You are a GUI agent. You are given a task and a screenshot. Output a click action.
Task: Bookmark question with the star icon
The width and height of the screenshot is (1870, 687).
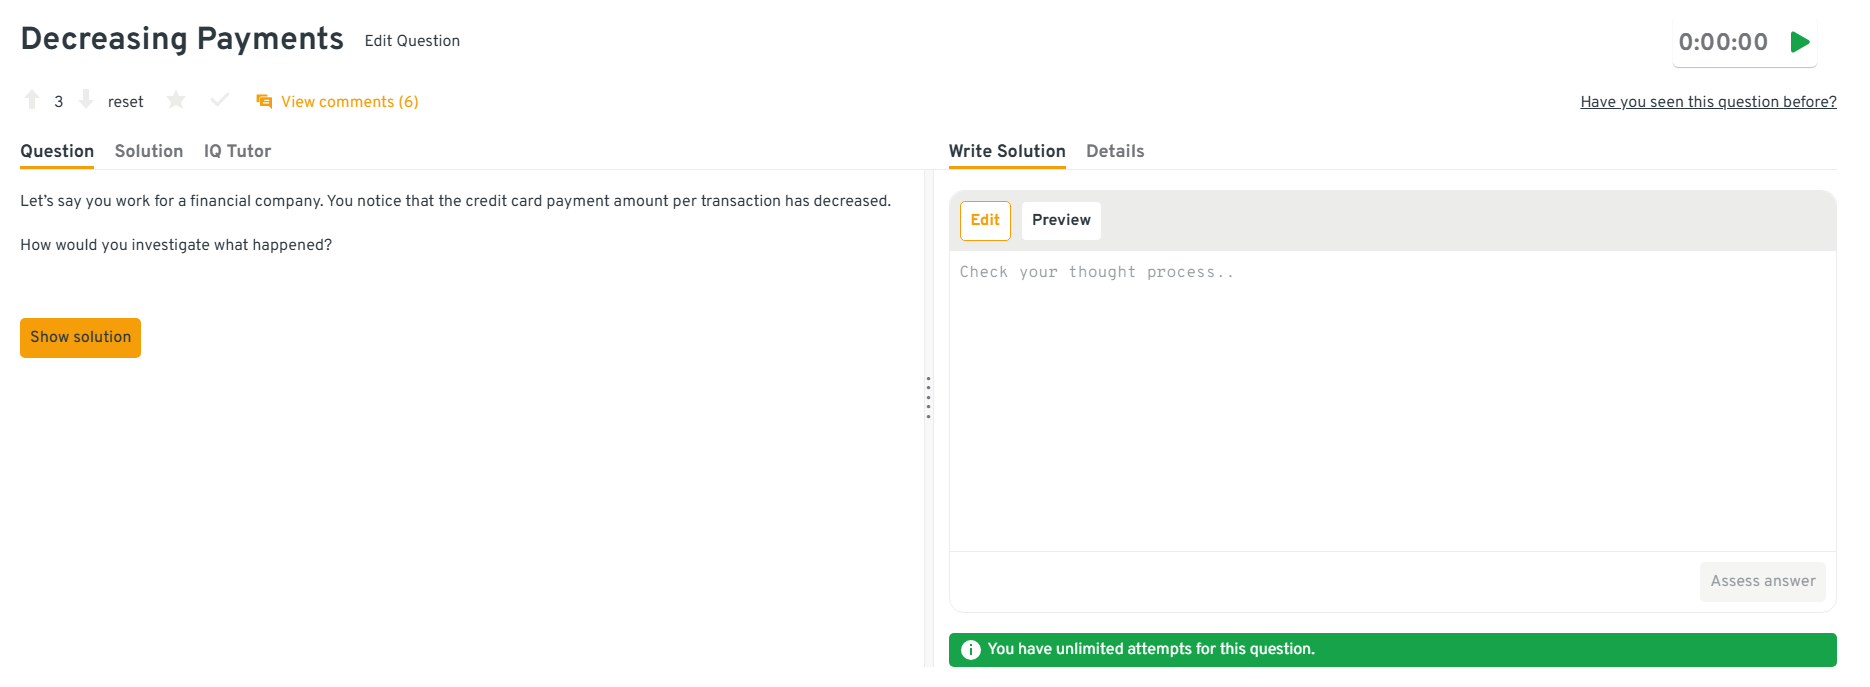coord(176,100)
